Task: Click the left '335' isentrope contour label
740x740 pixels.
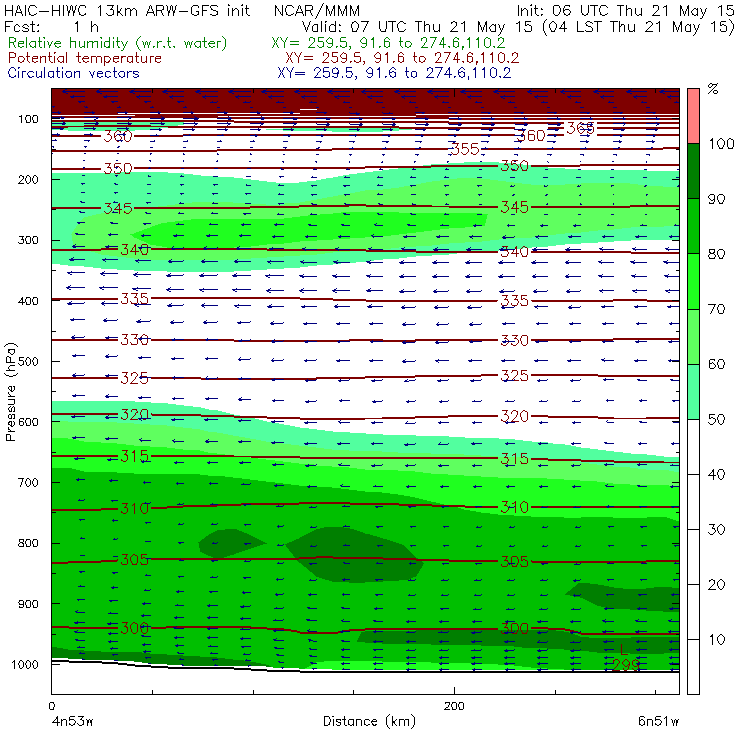Action: point(135,298)
